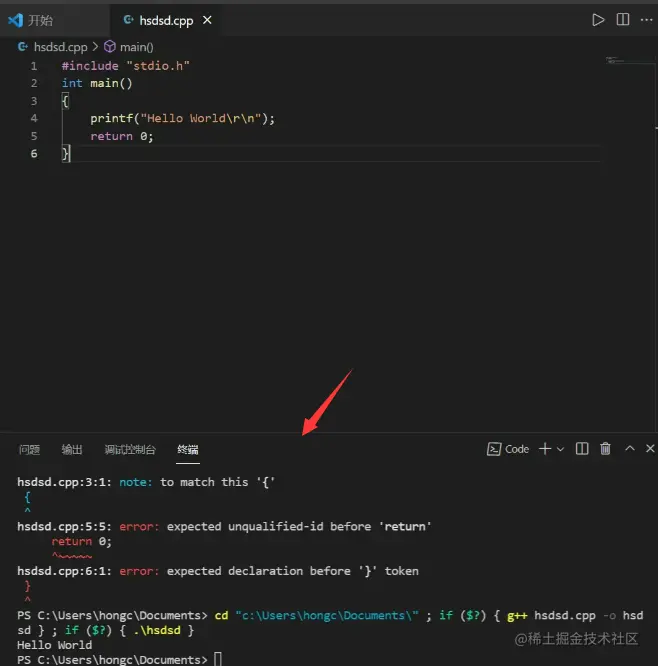Screen dimensions: 658x666
Task: Close the hsdsd.cpp editor tab
Action: [x=207, y=20]
